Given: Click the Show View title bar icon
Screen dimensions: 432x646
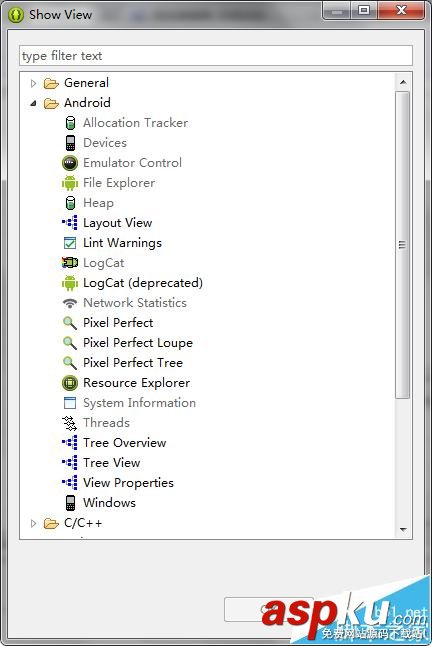Looking at the screenshot, I should click(16, 15).
